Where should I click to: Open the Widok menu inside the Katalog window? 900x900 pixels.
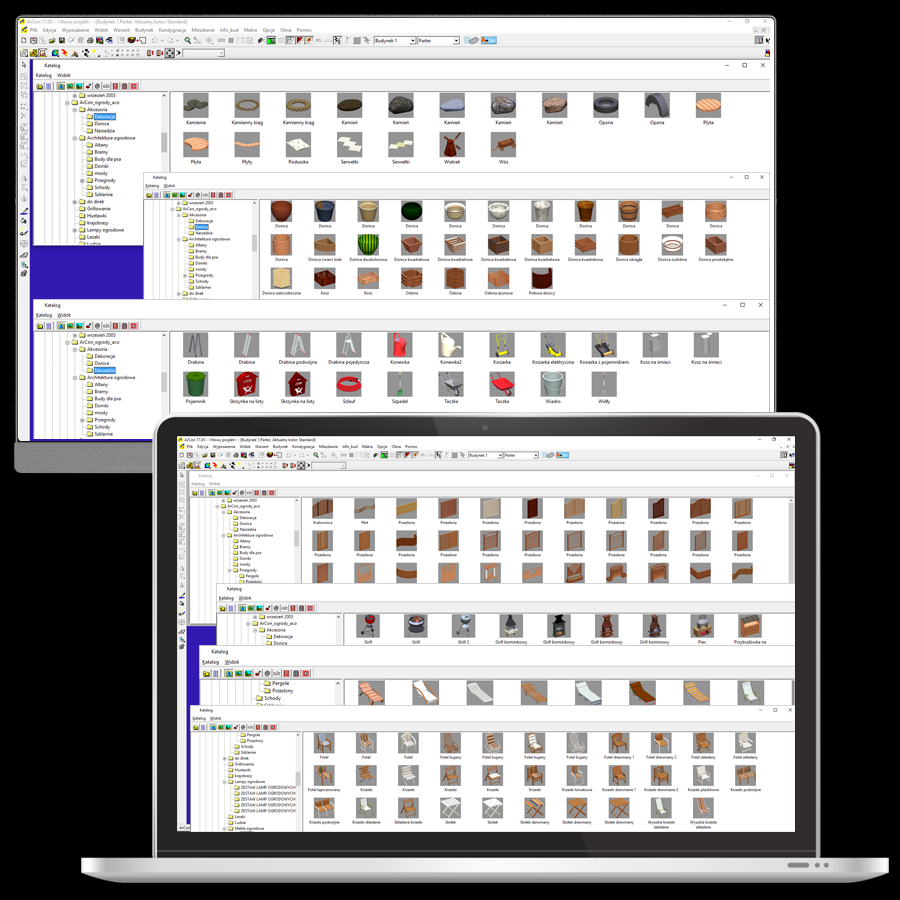pyautogui.click(x=63, y=75)
